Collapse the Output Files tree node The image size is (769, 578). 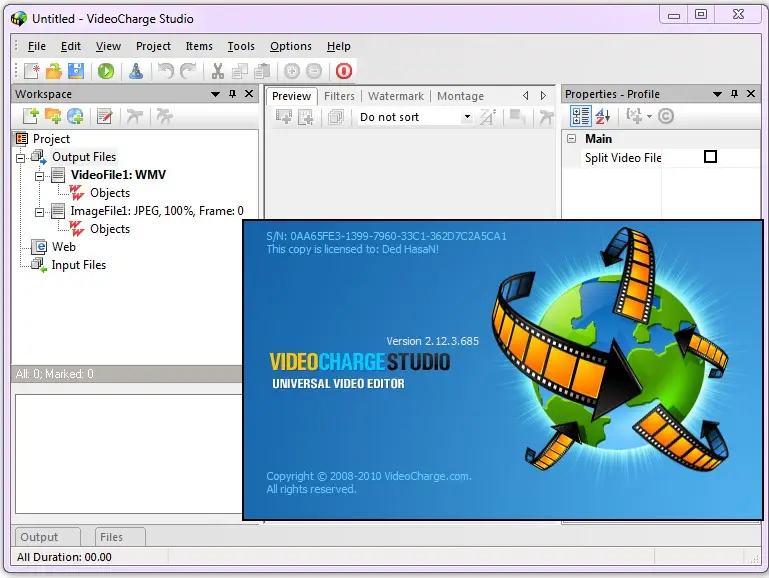[20, 158]
